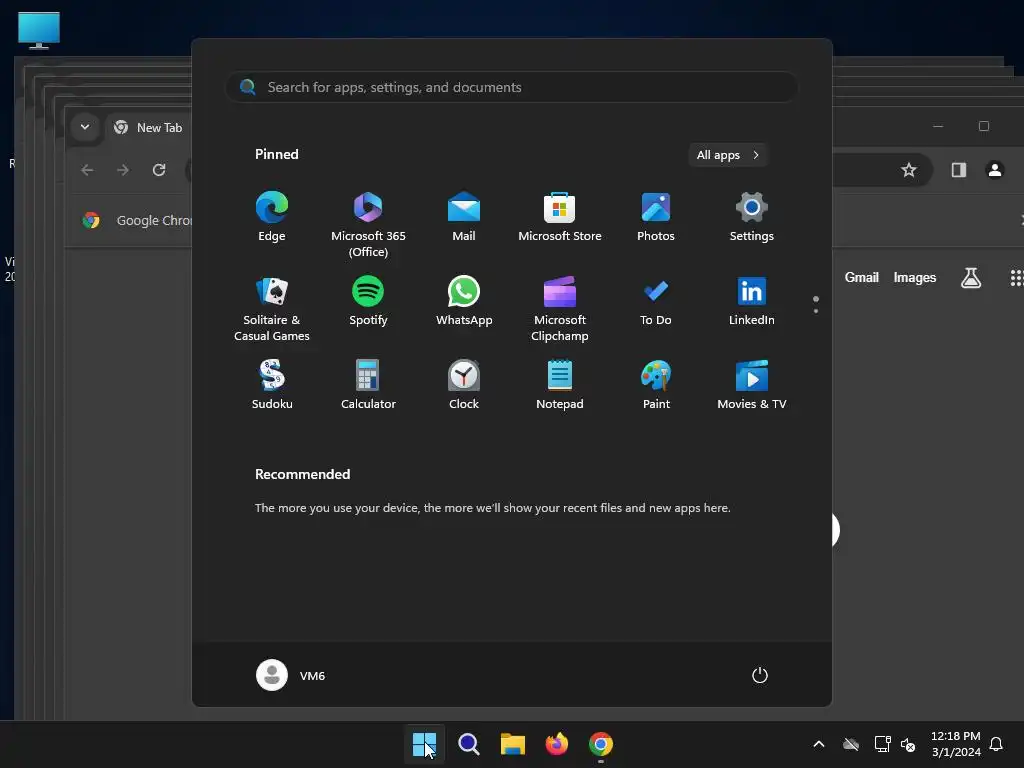Open the Mail app

(464, 217)
